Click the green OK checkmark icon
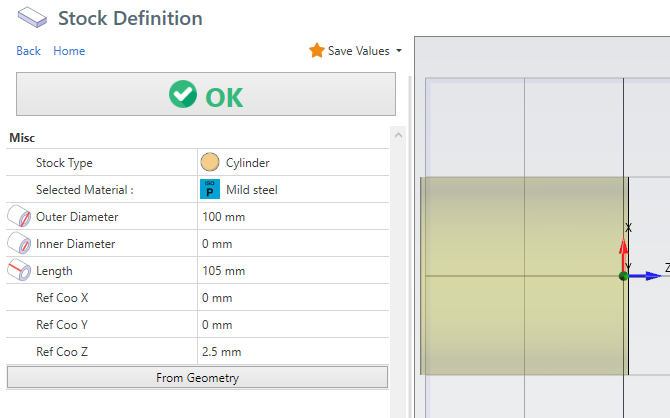Image resolution: width=670 pixels, height=418 pixels. [183, 96]
